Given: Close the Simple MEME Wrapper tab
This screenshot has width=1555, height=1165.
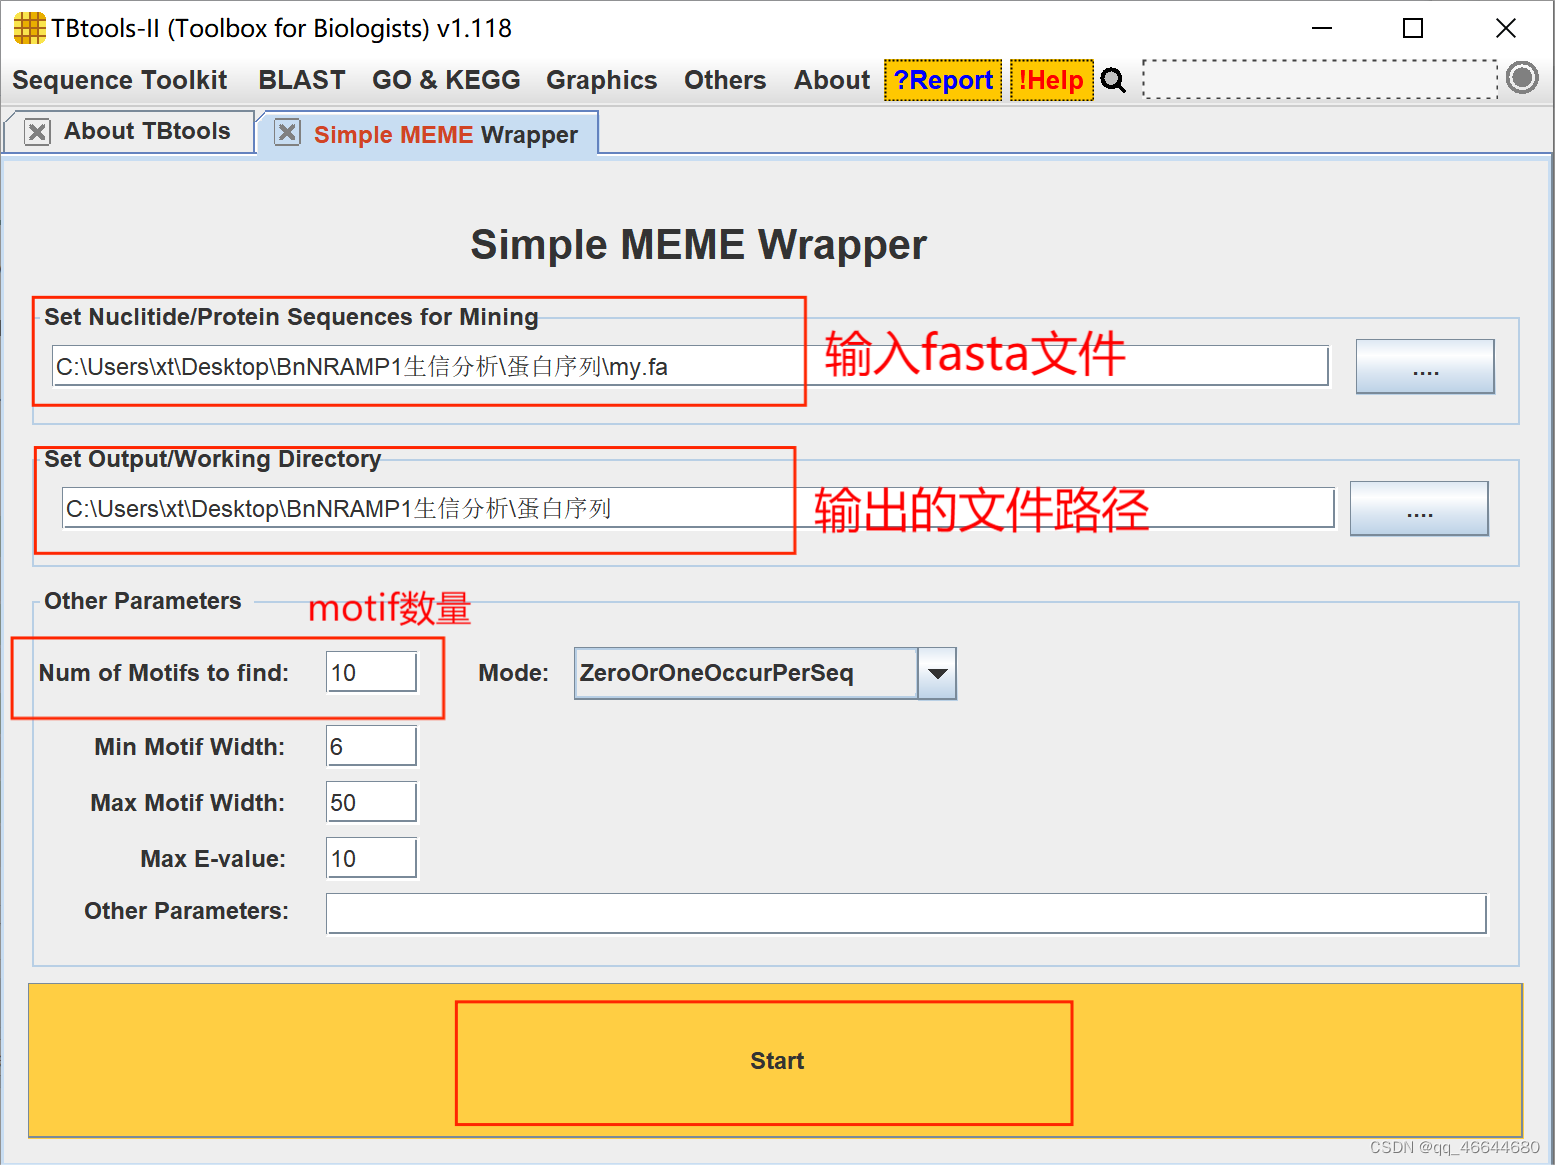Looking at the screenshot, I should (286, 132).
